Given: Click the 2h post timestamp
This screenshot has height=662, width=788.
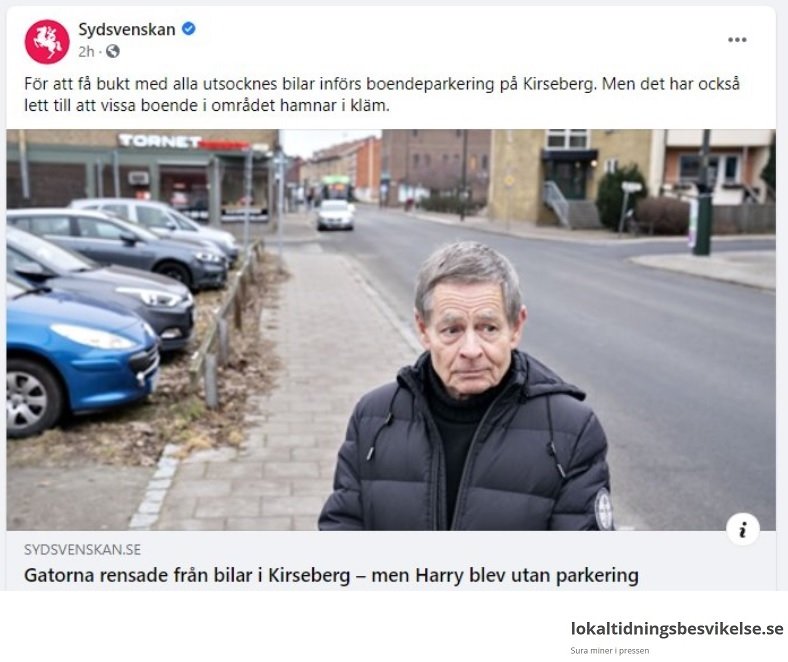Looking at the screenshot, I should pyautogui.click(x=86, y=51).
